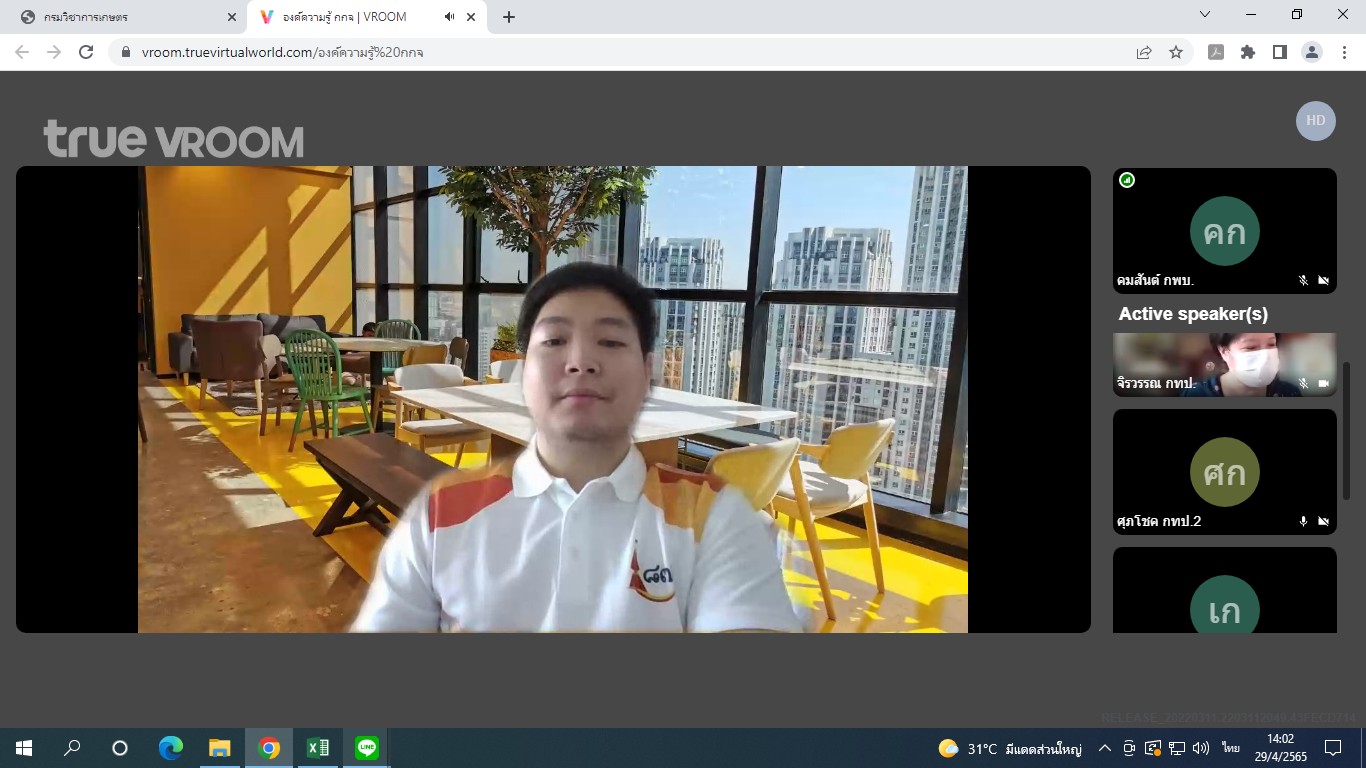Click the share page icon in address bar
This screenshot has width=1366, height=768.
(1144, 52)
